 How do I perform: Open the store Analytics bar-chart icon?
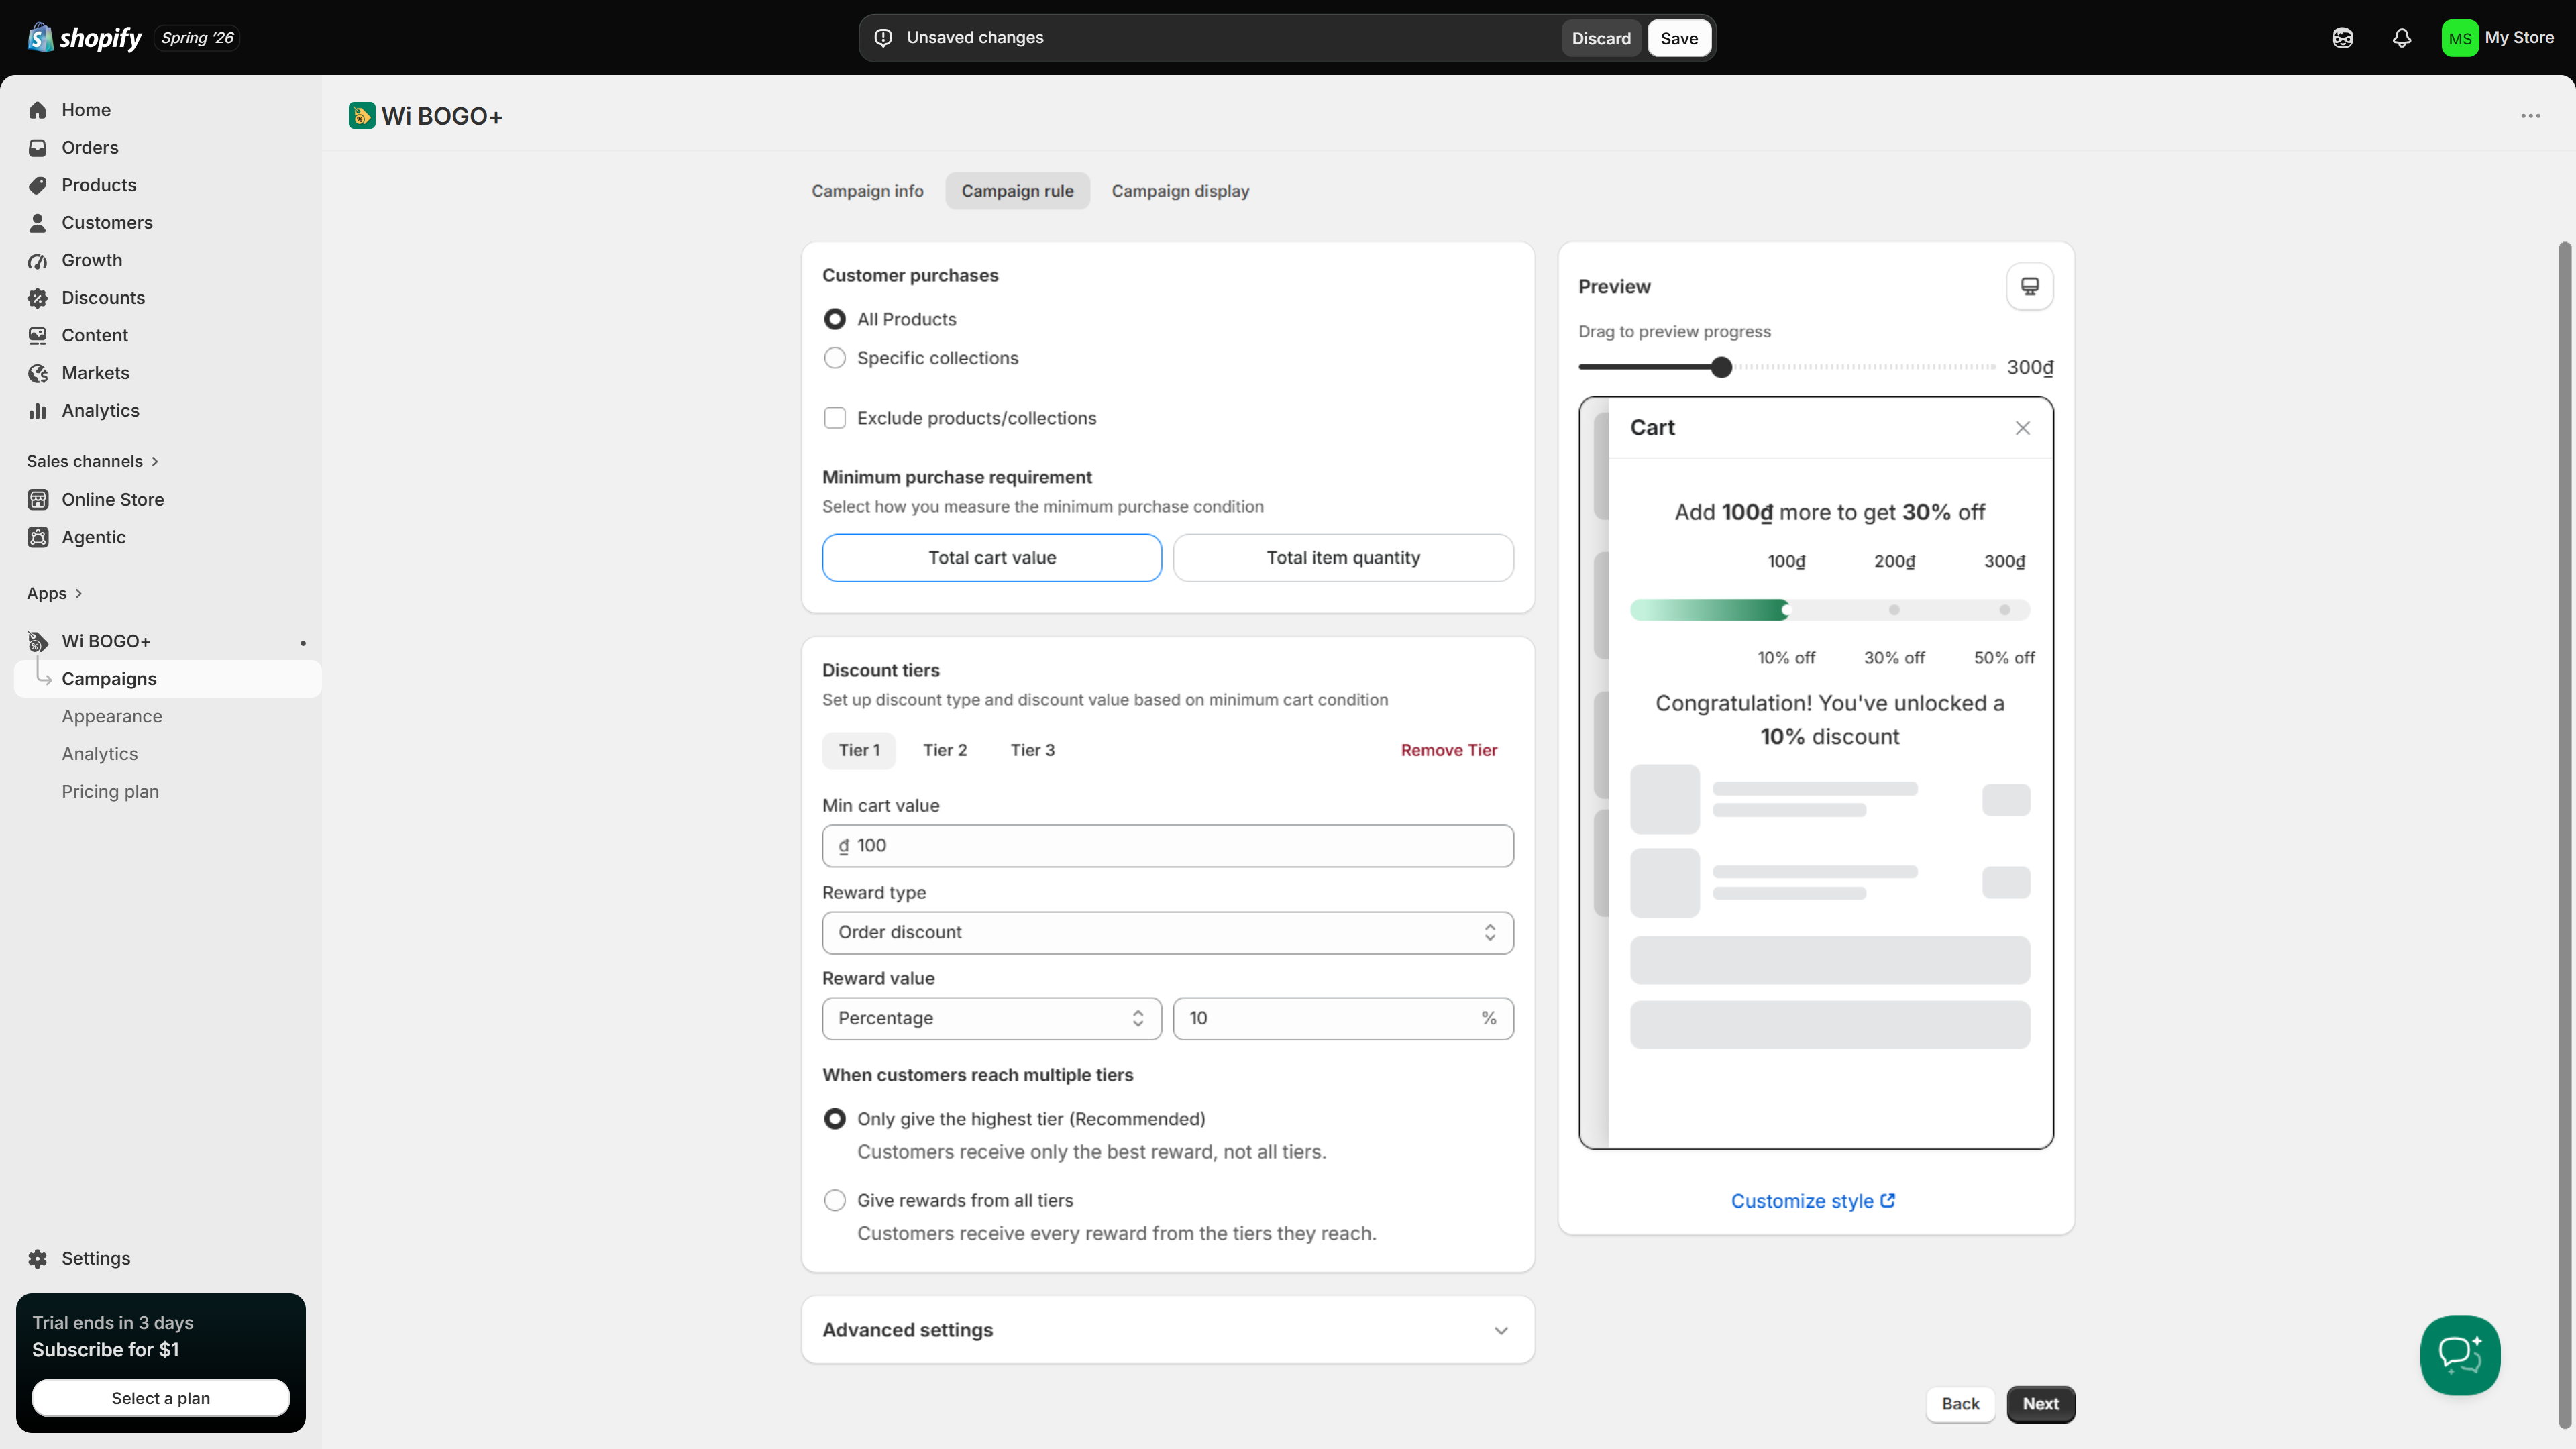[x=38, y=411]
